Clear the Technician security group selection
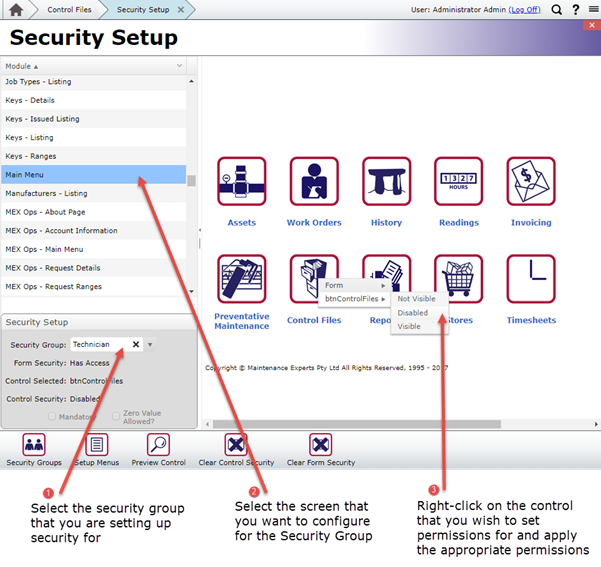The width and height of the screenshot is (601, 567). pyautogui.click(x=136, y=344)
